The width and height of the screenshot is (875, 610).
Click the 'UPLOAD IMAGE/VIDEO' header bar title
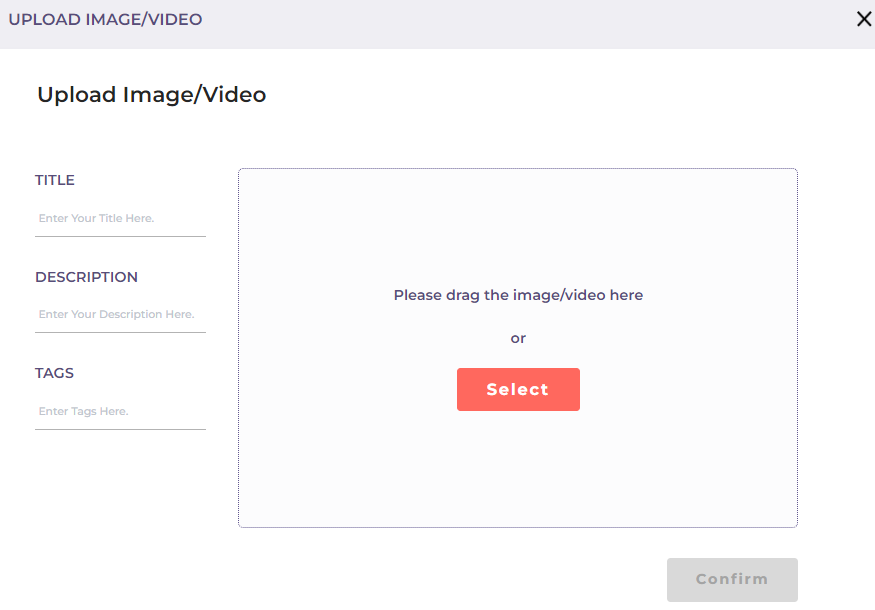tap(105, 20)
